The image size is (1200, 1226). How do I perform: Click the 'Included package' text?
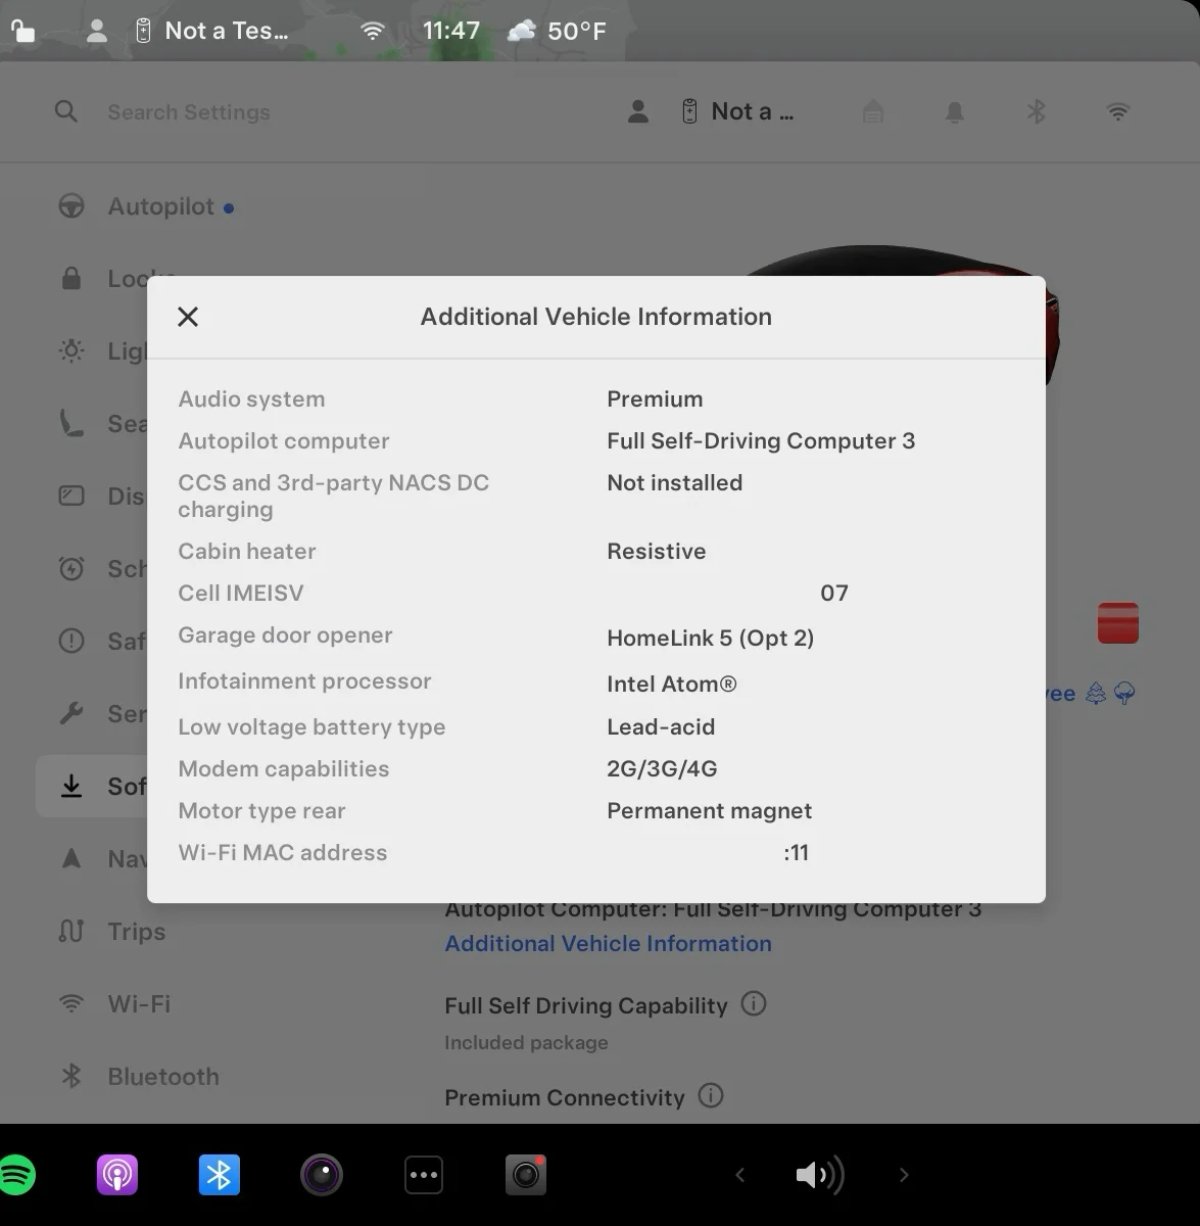tap(526, 1042)
